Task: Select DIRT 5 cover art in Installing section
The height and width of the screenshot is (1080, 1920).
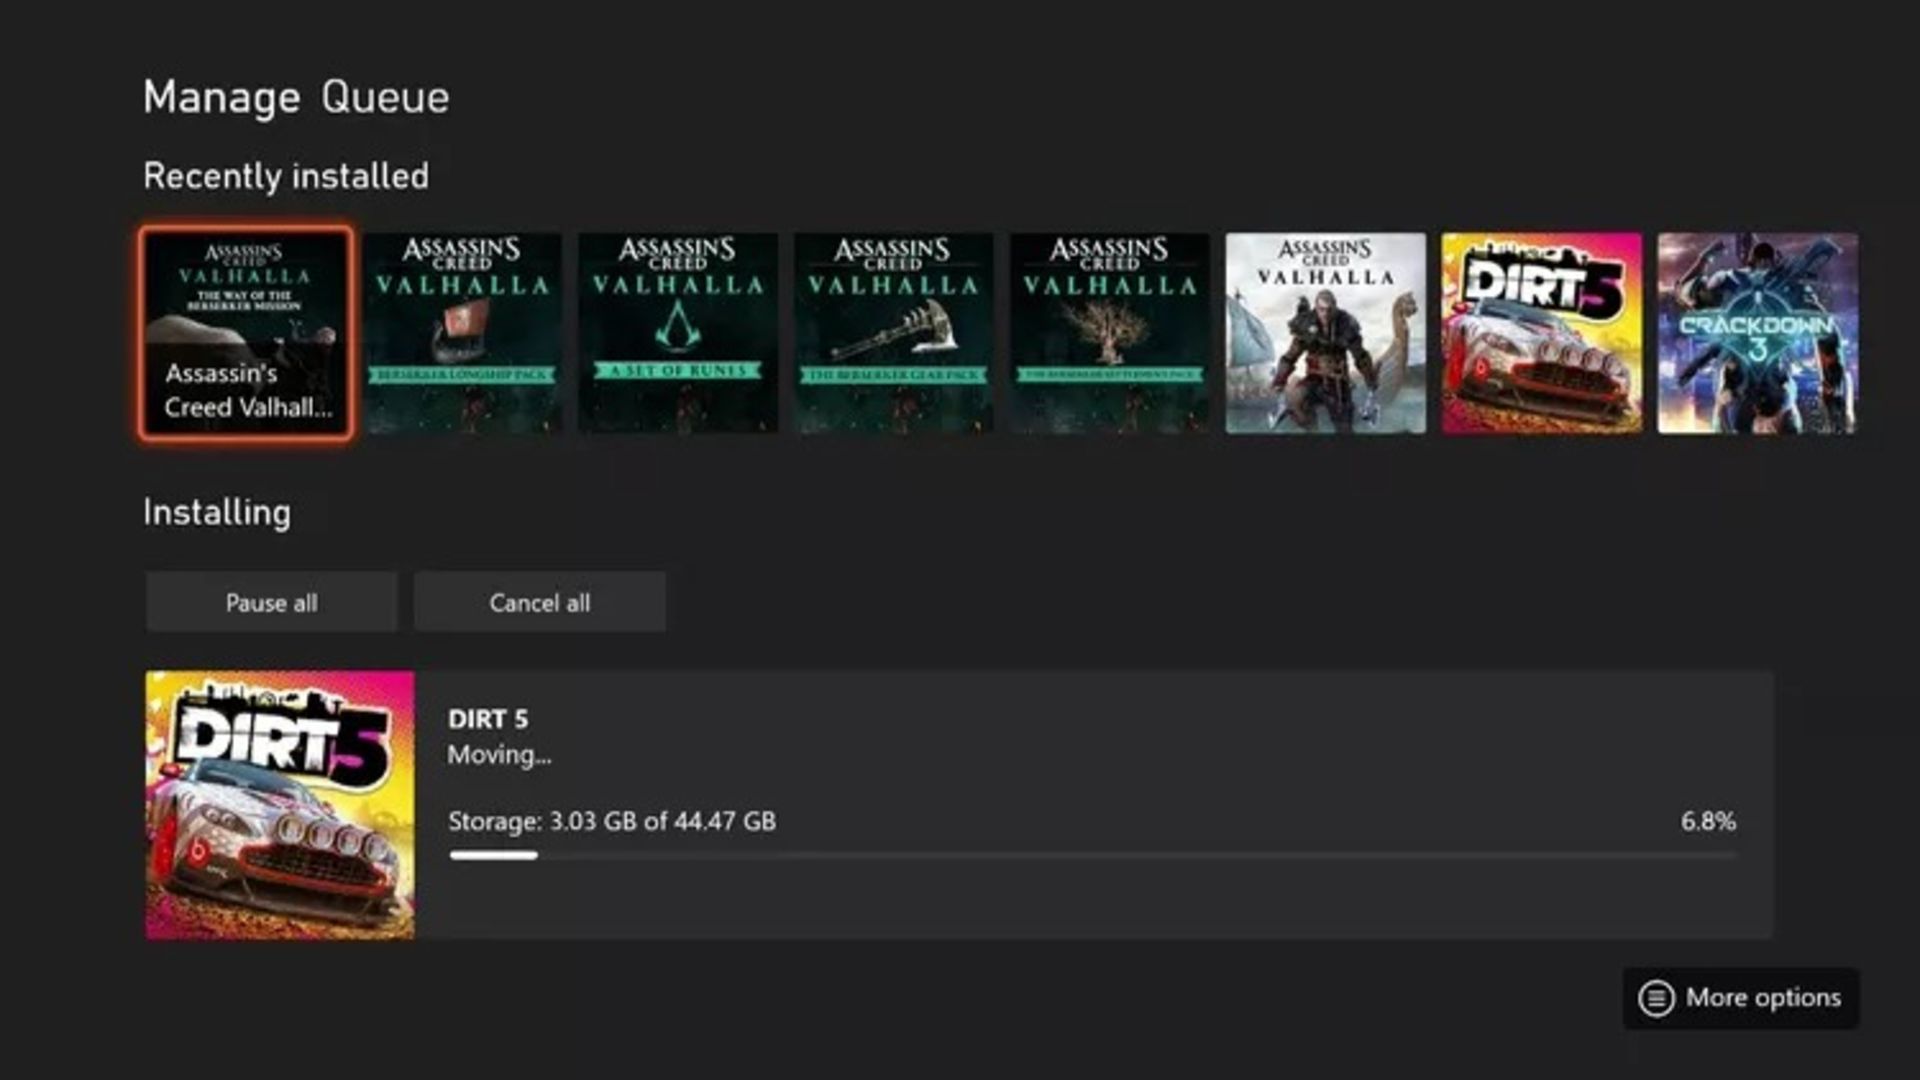Action: point(280,805)
